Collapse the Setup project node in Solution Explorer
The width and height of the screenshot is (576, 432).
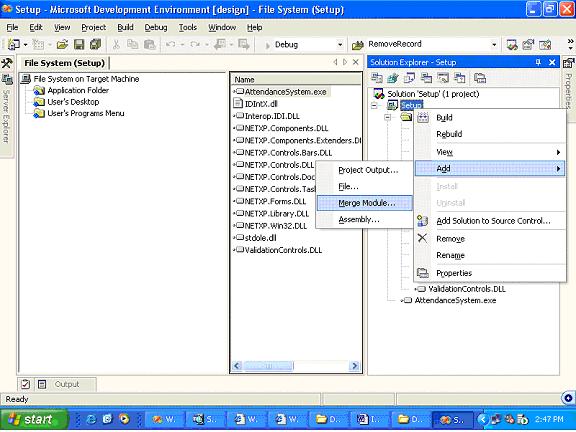pyautogui.click(x=374, y=106)
